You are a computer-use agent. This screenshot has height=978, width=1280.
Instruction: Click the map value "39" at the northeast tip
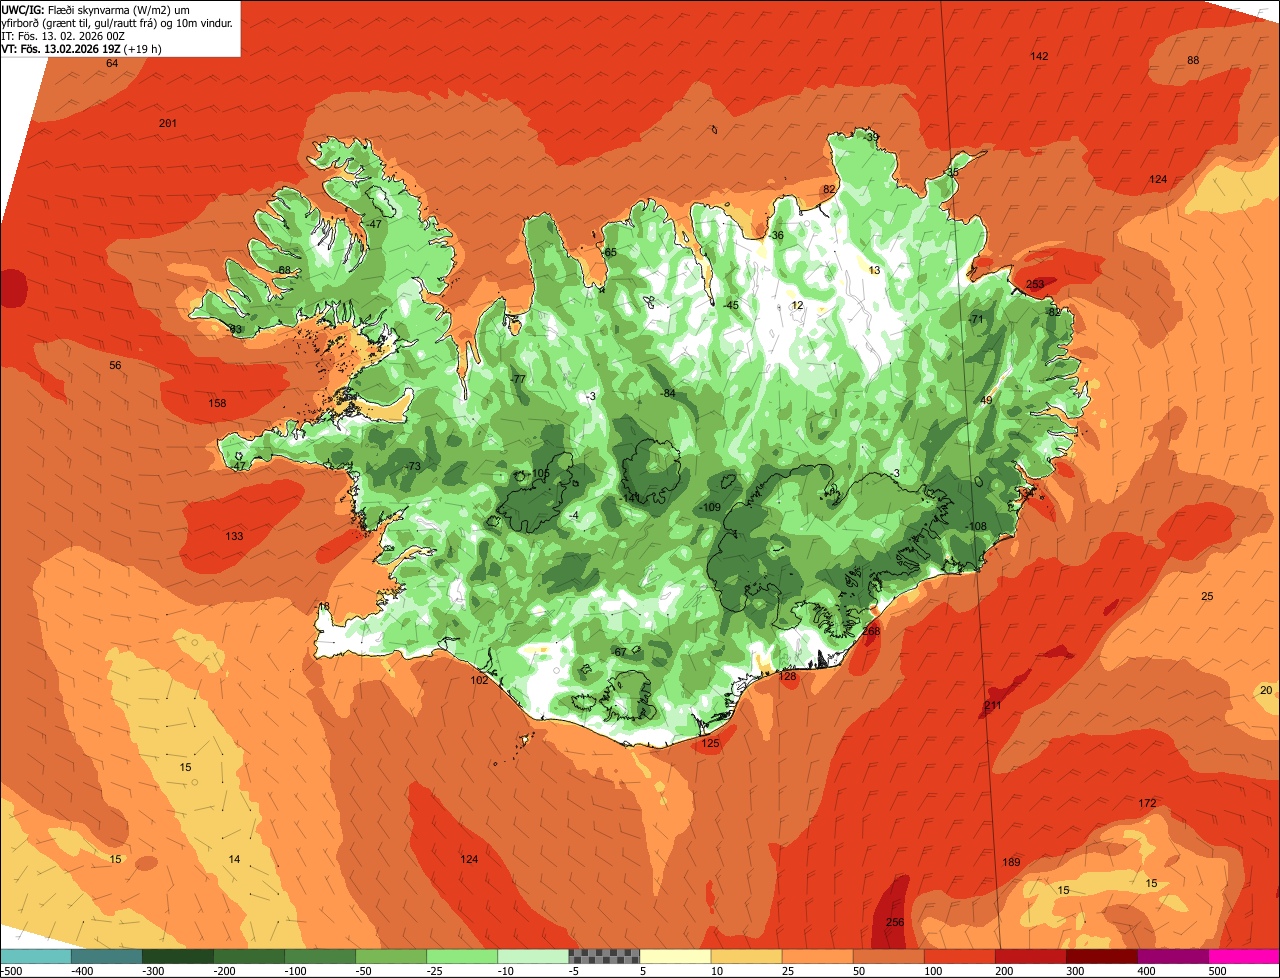872,137
